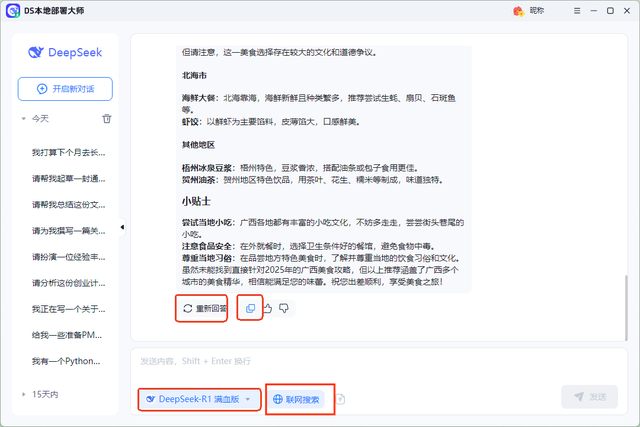Click the 昵称 nickname label
The image size is (640, 427).
point(537,11)
